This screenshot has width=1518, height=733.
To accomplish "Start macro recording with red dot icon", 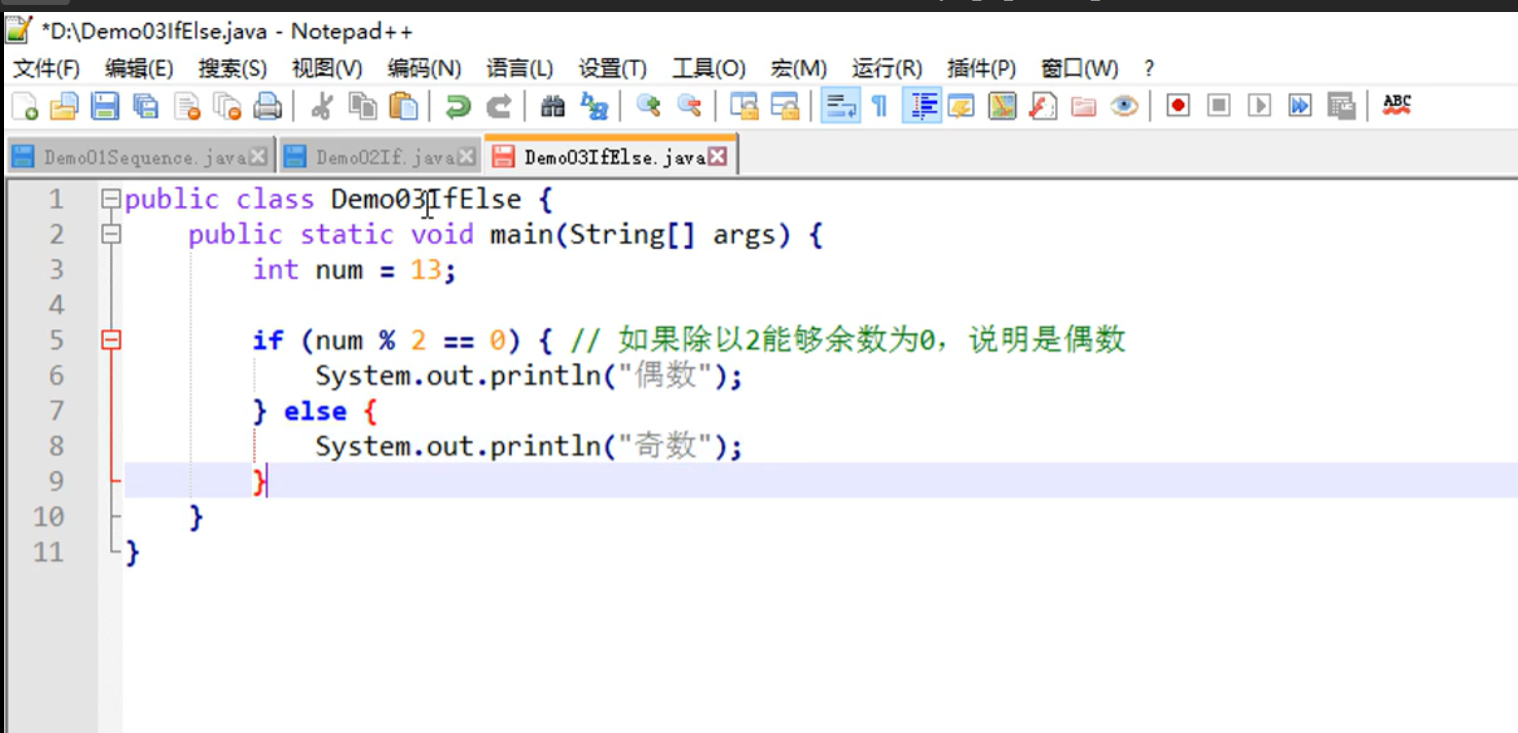I will coord(1178,104).
